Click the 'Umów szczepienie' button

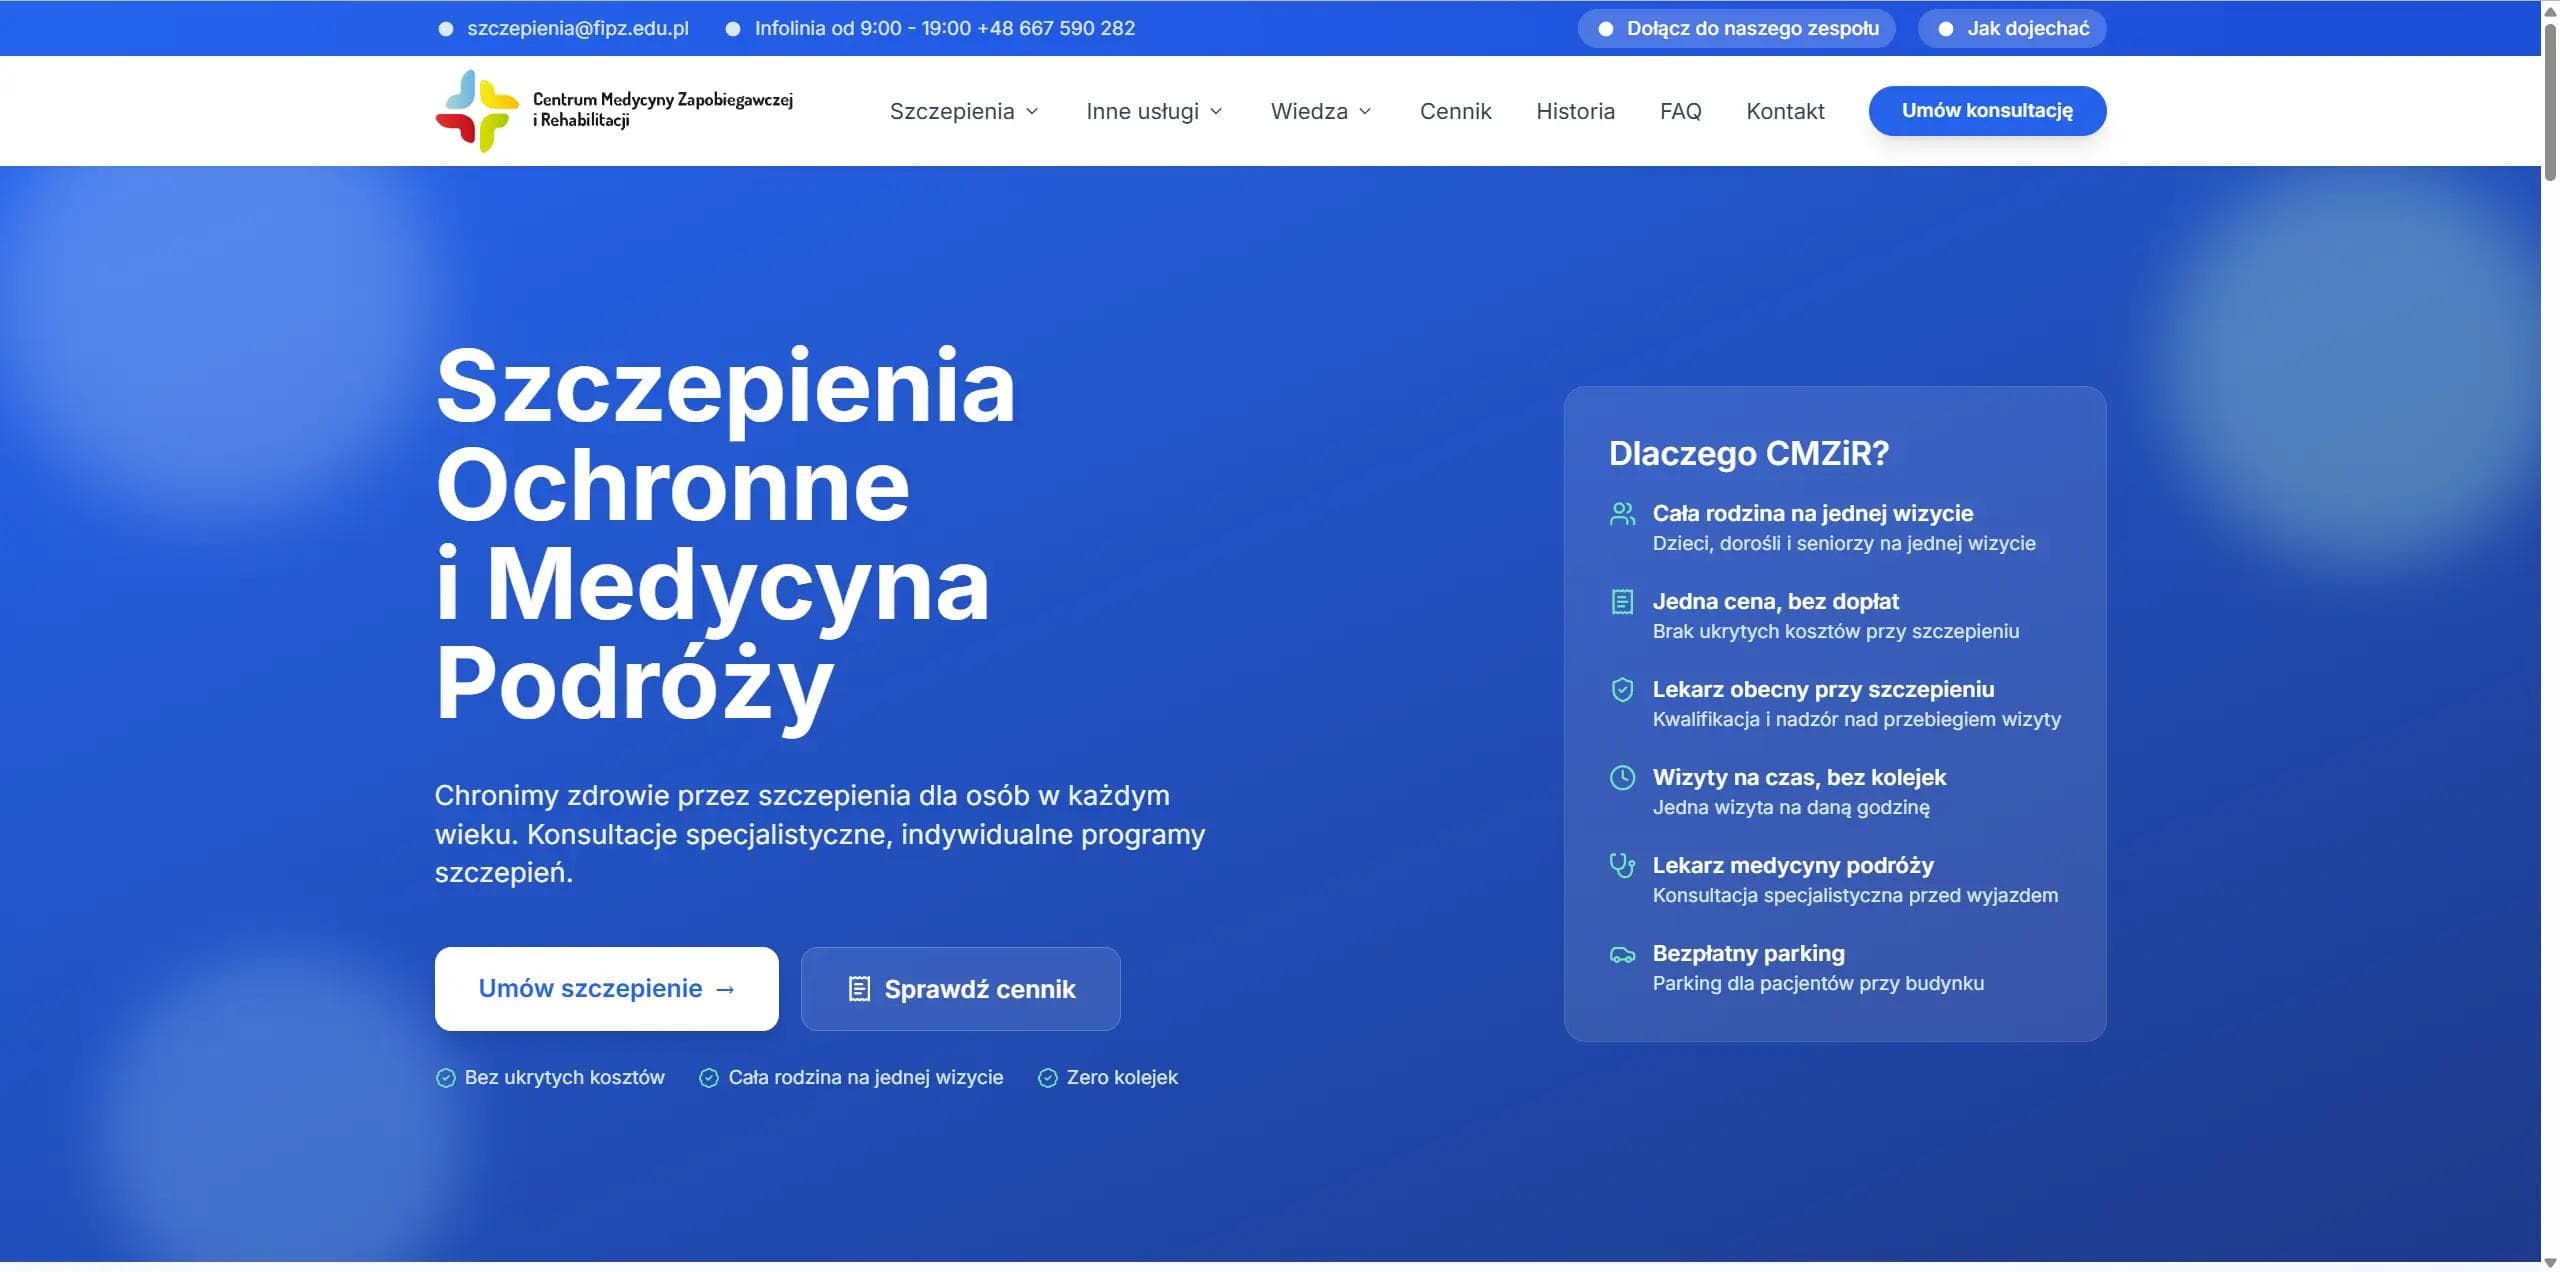tap(606, 989)
